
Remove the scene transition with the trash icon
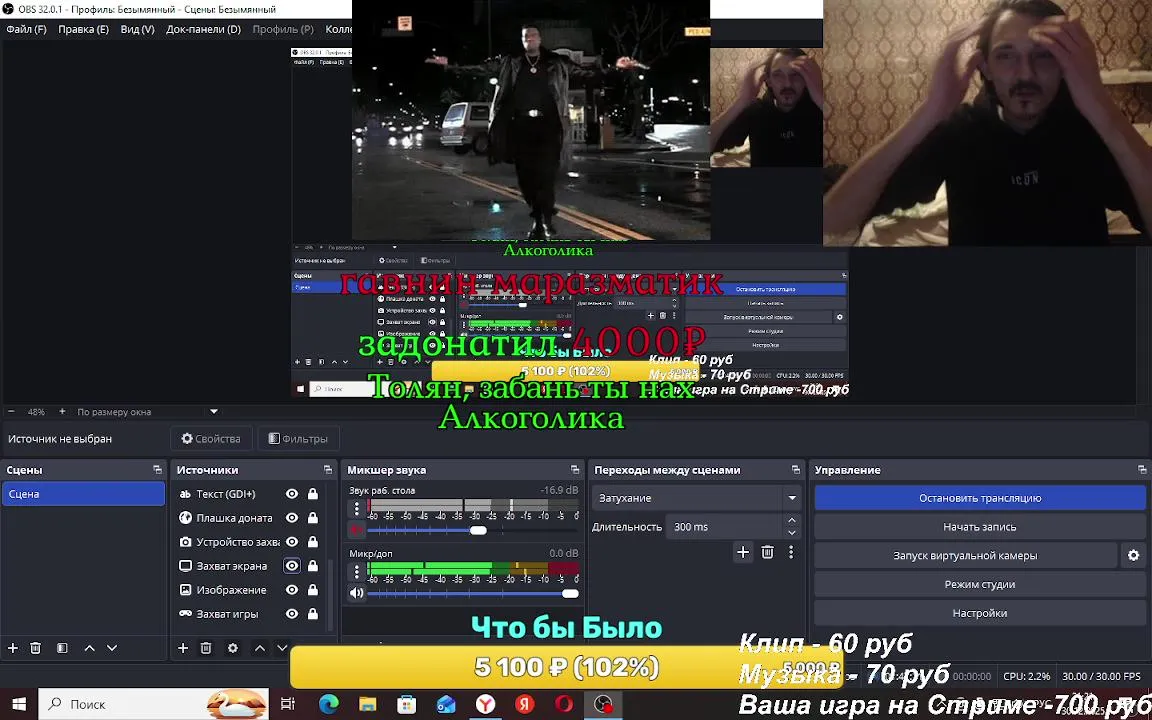pos(767,552)
